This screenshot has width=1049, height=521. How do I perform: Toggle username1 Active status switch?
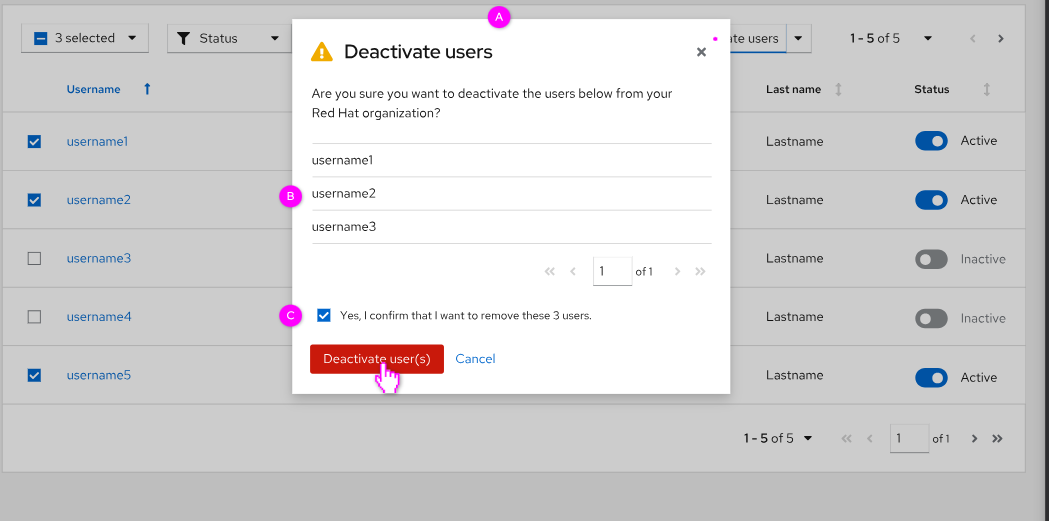[931, 141]
